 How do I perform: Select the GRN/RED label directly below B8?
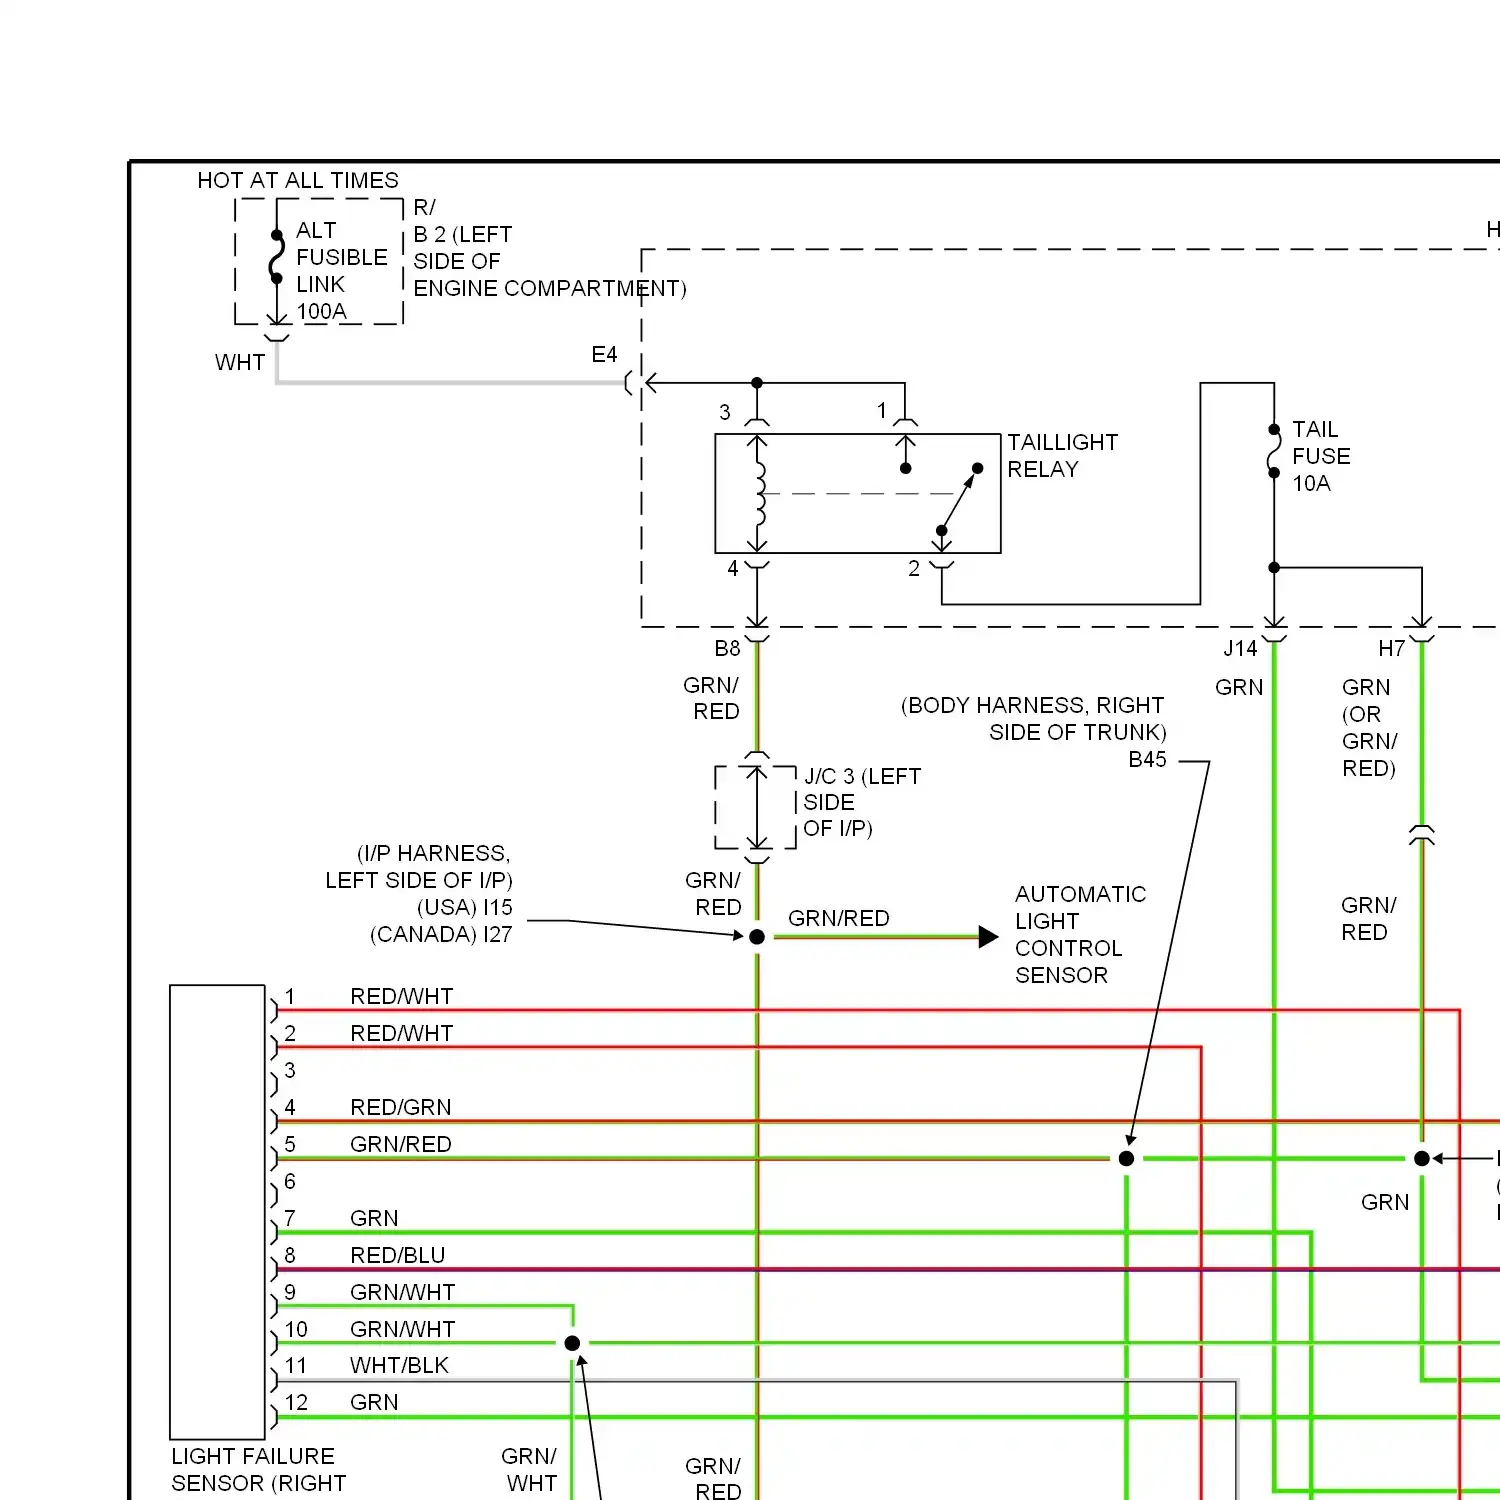click(712, 699)
